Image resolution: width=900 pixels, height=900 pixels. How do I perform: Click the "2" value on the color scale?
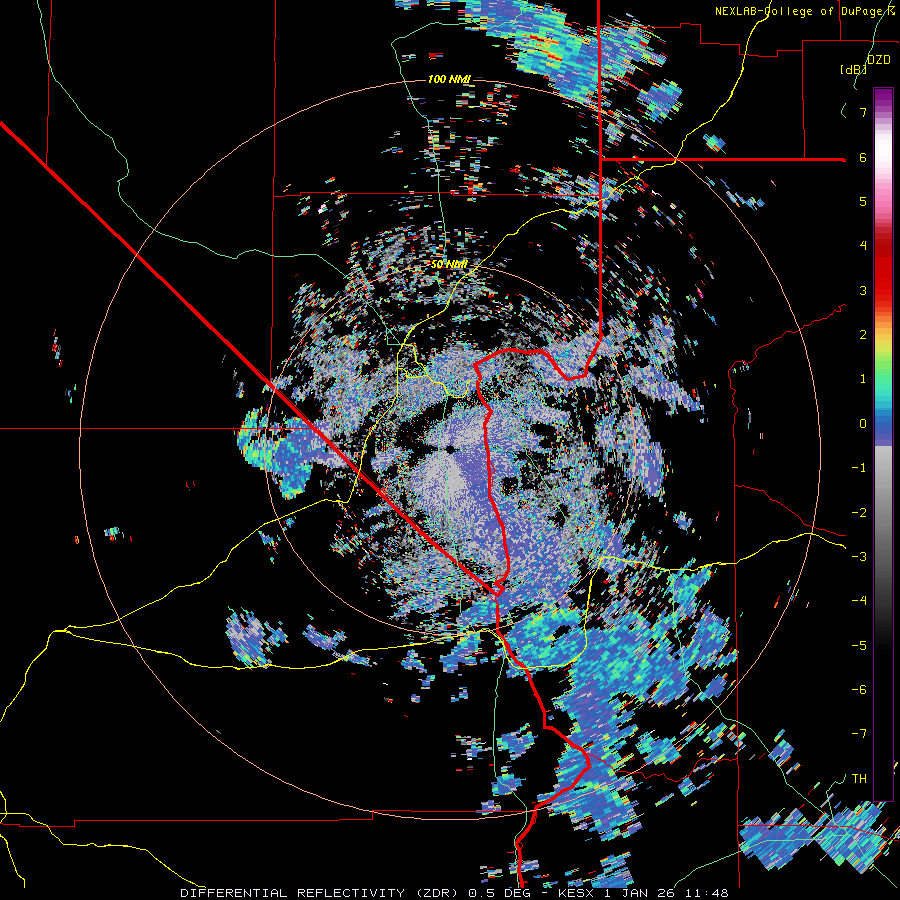click(863, 335)
